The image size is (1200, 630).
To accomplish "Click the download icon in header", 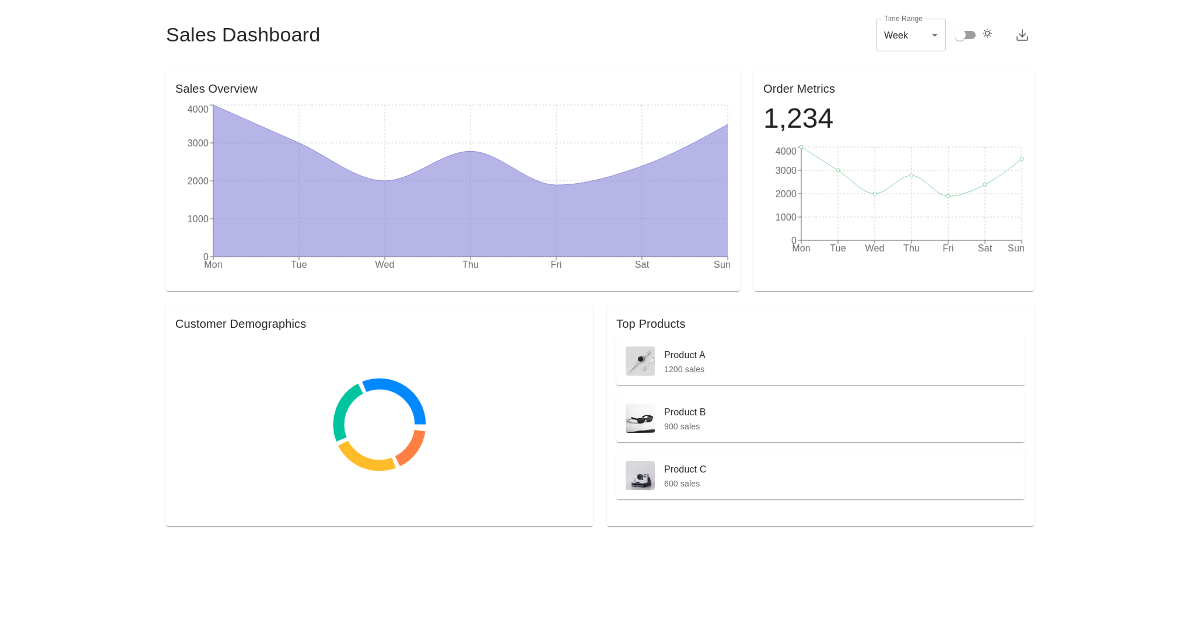I will point(1022,35).
